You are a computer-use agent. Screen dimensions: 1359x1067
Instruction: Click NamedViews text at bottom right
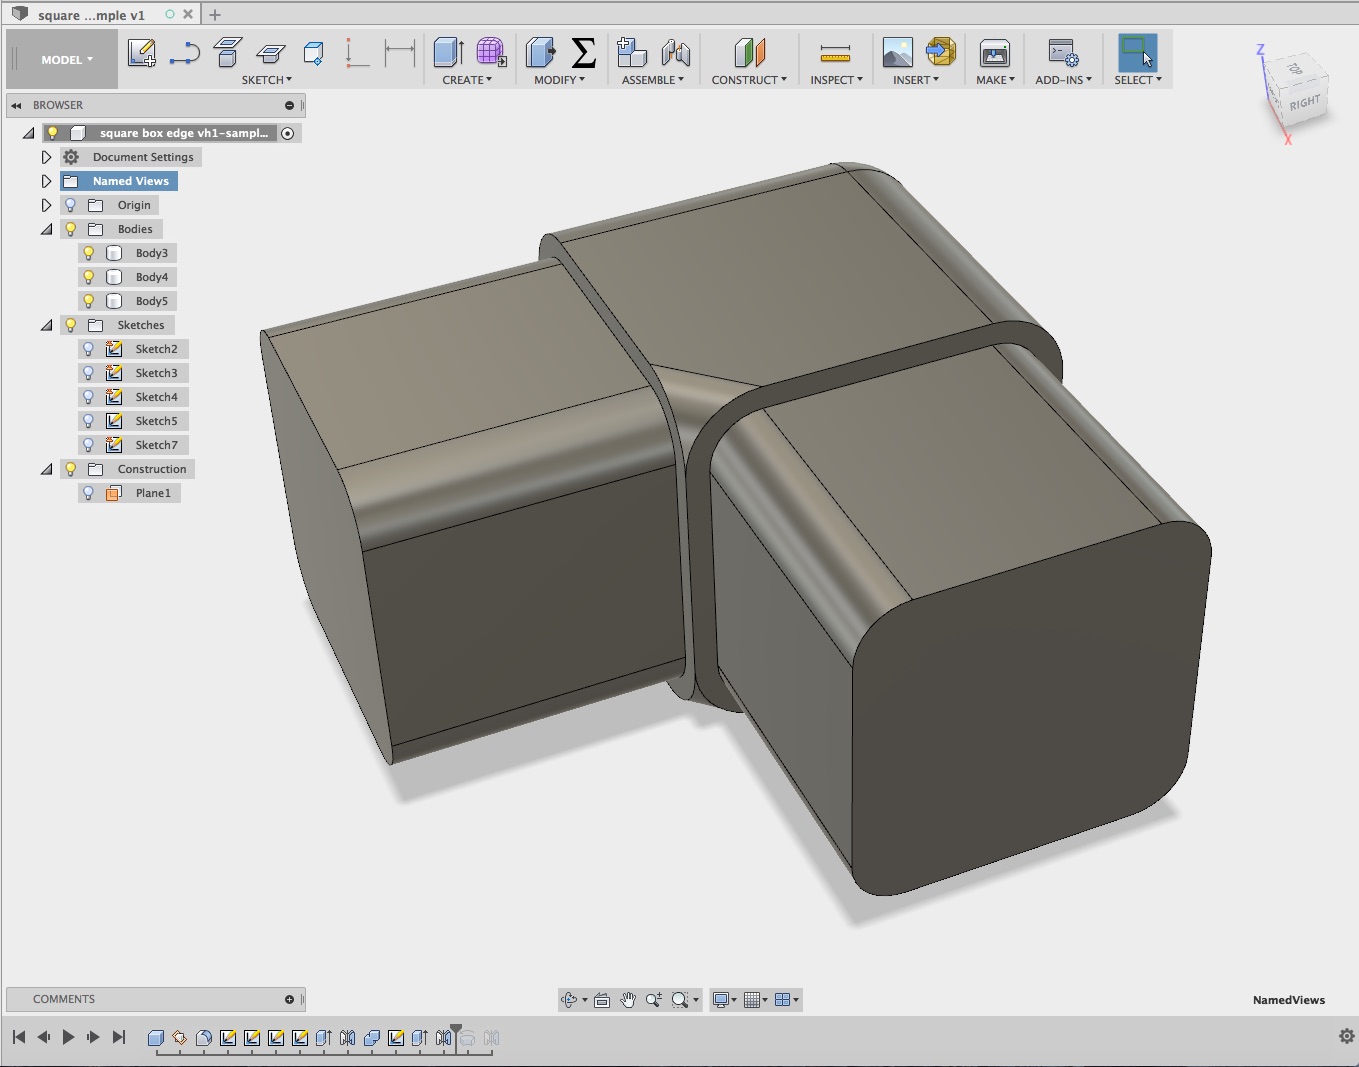pyautogui.click(x=1288, y=999)
